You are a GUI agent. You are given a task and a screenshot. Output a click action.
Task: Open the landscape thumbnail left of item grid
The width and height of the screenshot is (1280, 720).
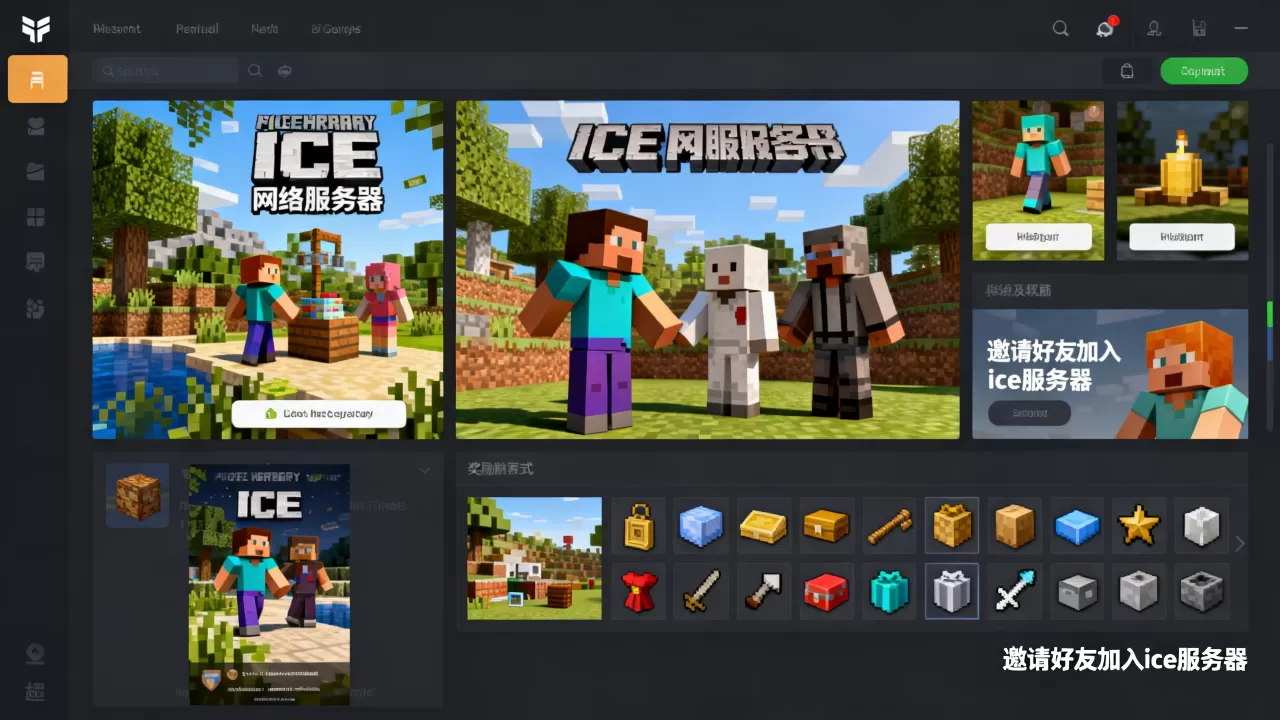(x=534, y=558)
